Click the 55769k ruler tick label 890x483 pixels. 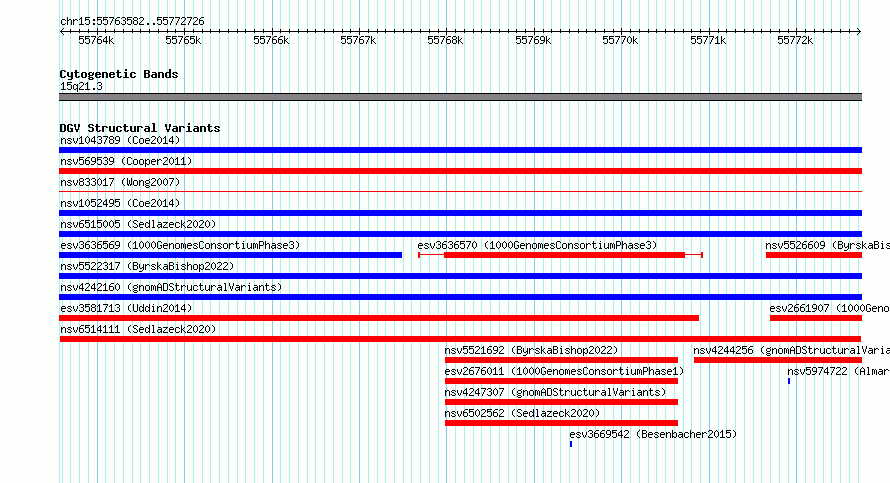[x=533, y=40]
